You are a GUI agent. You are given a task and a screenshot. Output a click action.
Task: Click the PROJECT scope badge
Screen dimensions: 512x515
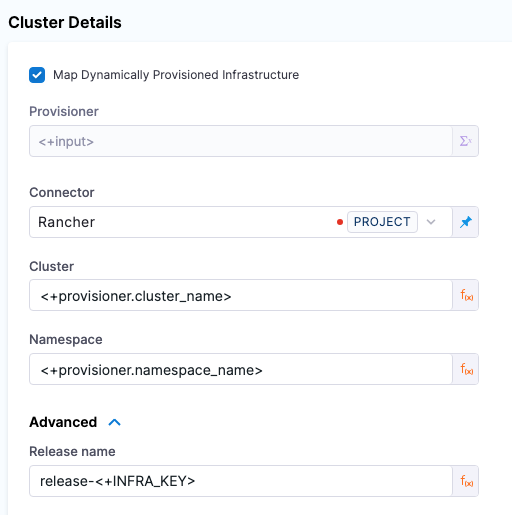point(382,222)
